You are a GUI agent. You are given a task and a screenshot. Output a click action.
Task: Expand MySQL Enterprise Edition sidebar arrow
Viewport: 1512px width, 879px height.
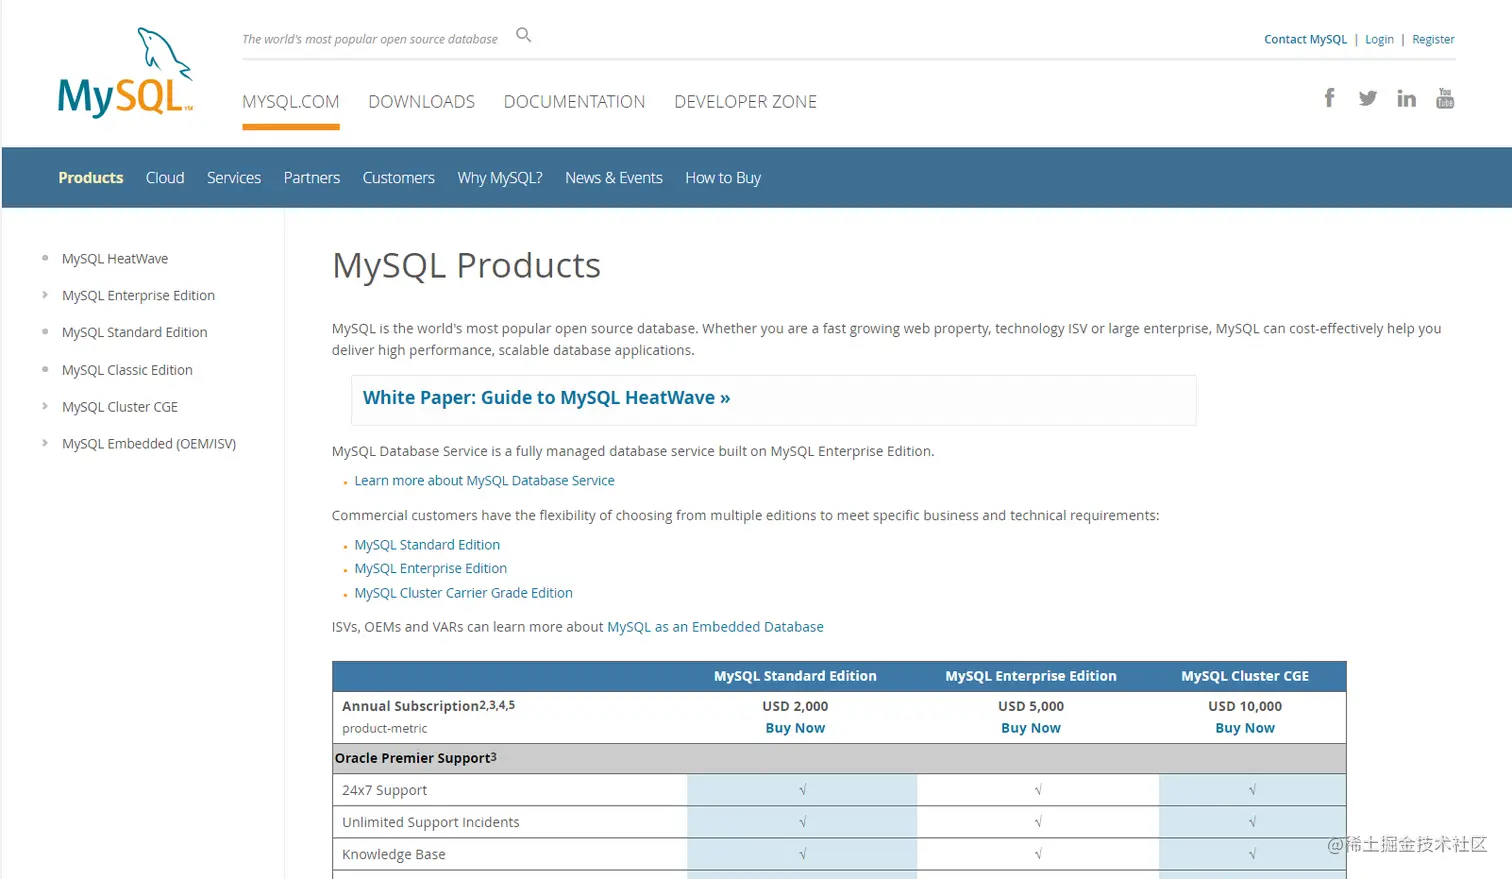tap(45, 295)
